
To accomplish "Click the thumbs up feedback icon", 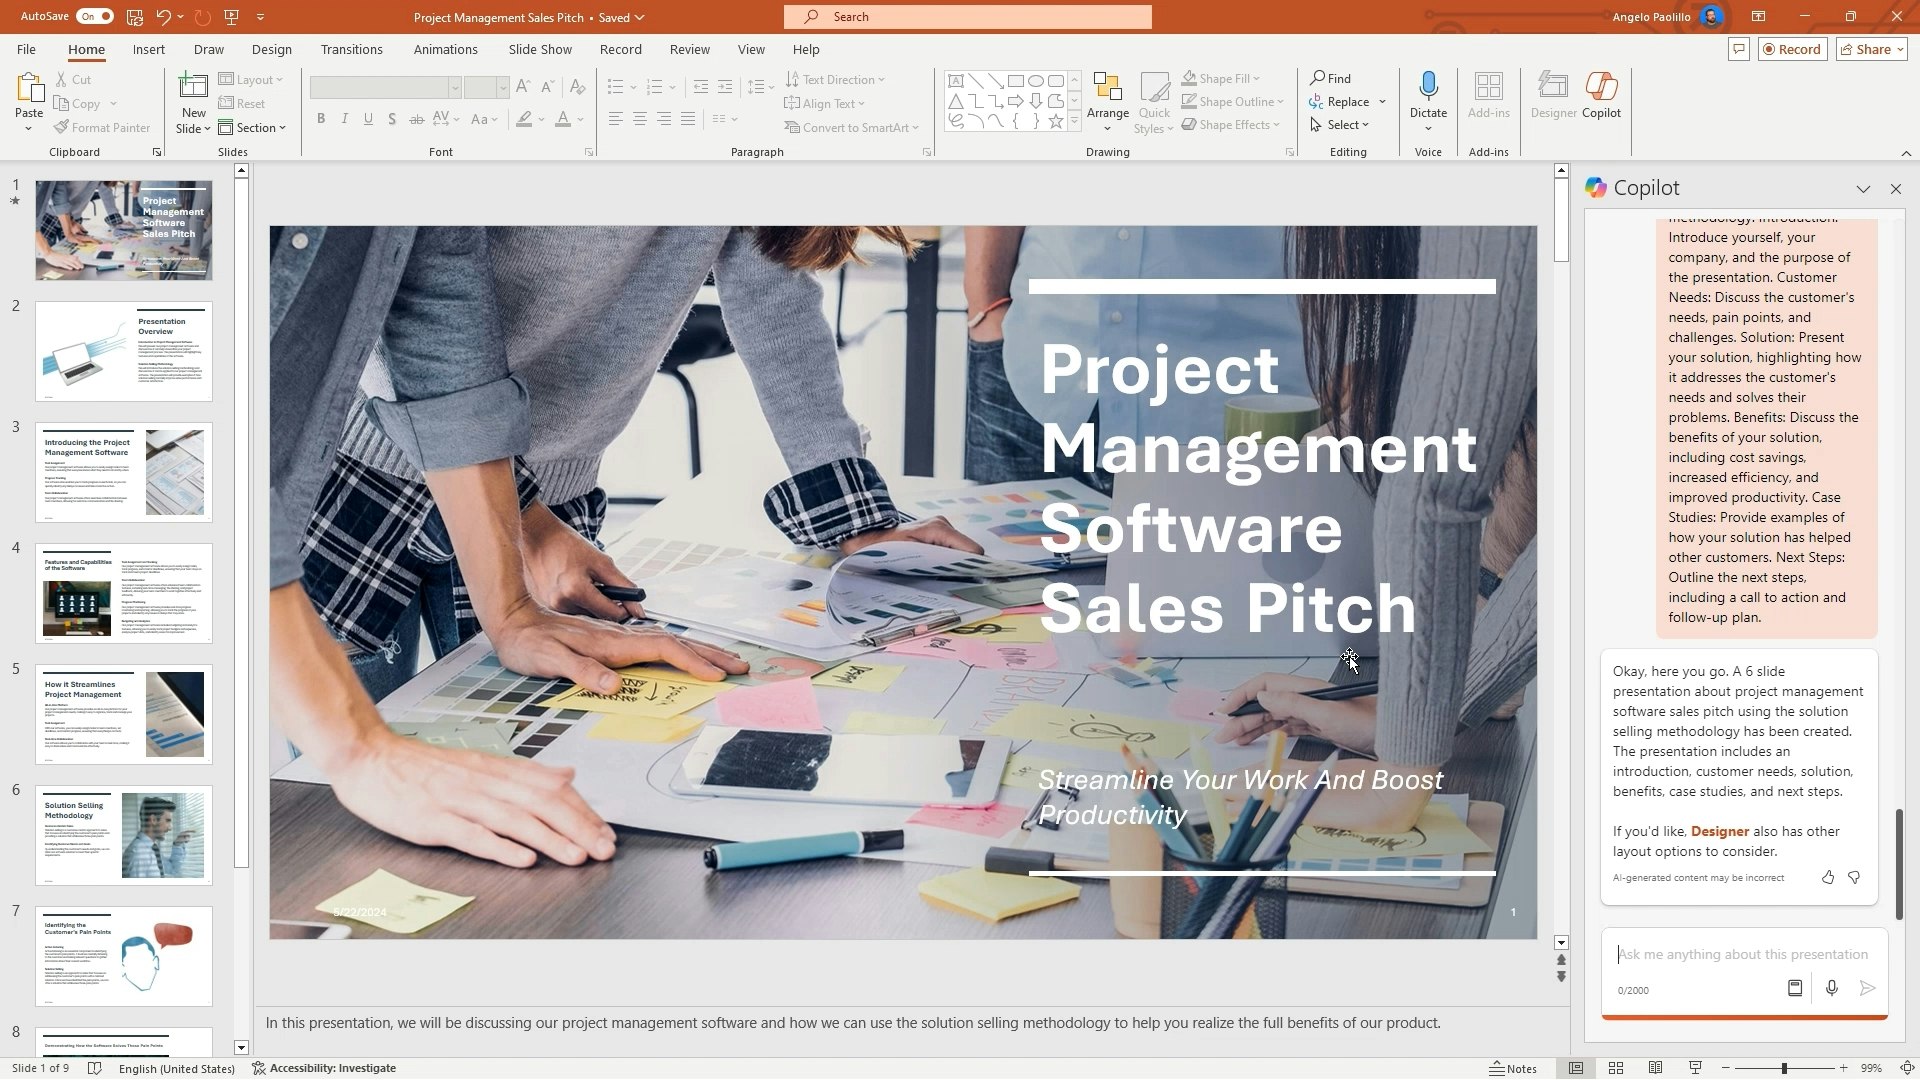I will click(1828, 878).
